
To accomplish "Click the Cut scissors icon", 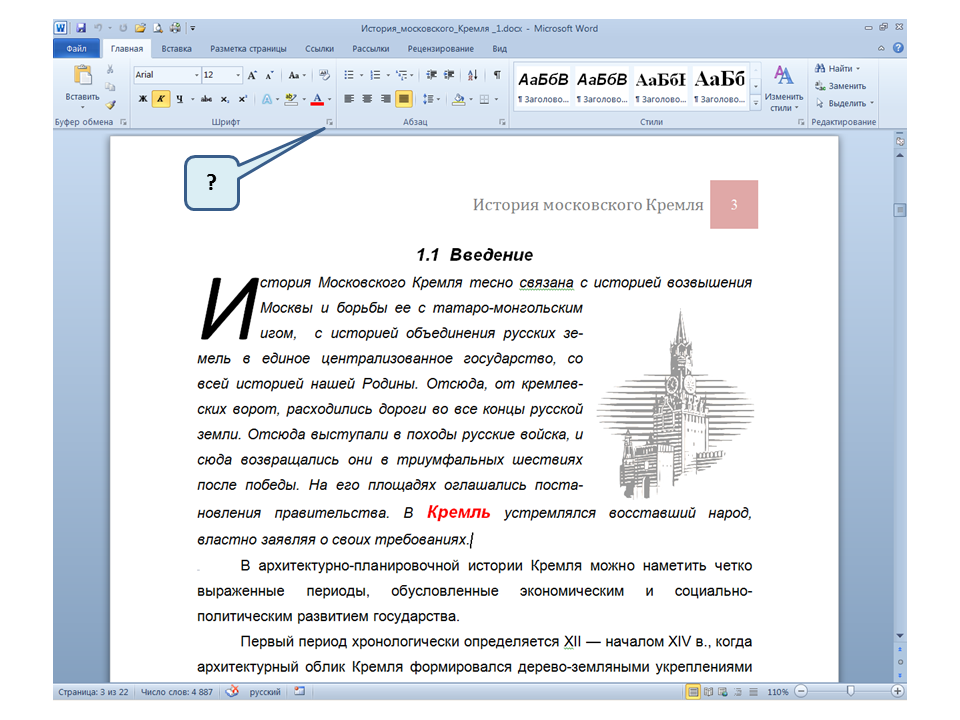I will coord(110,70).
